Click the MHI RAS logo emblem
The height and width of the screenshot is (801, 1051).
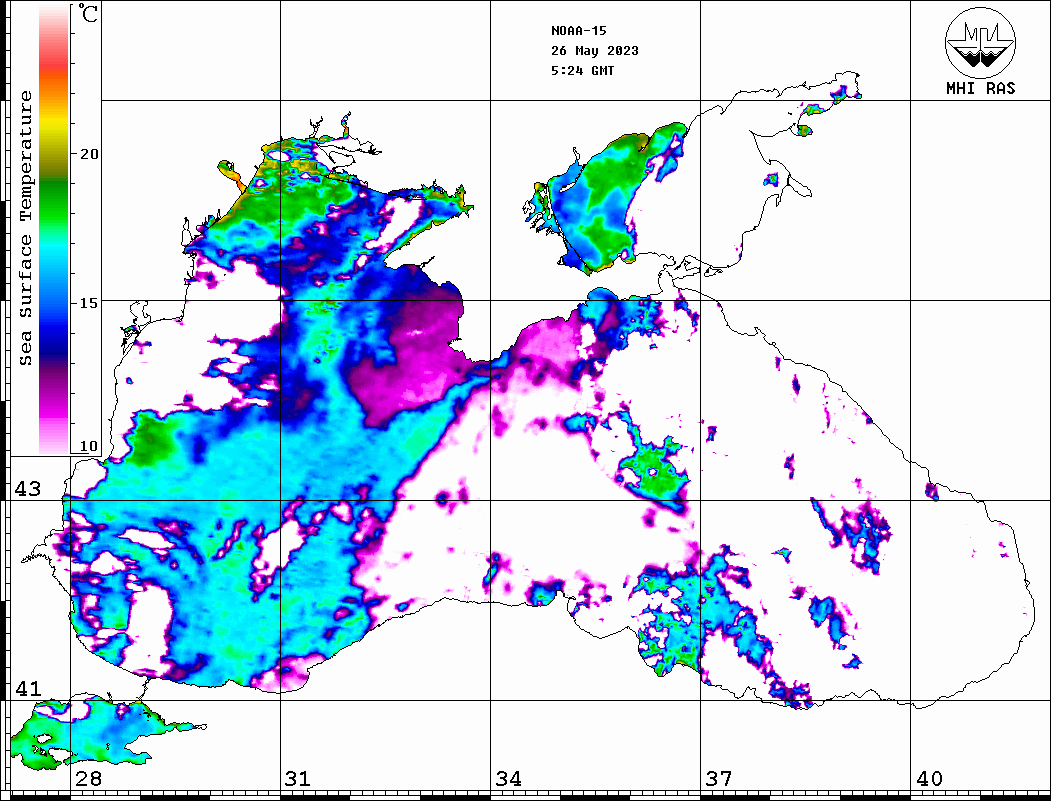click(980, 43)
